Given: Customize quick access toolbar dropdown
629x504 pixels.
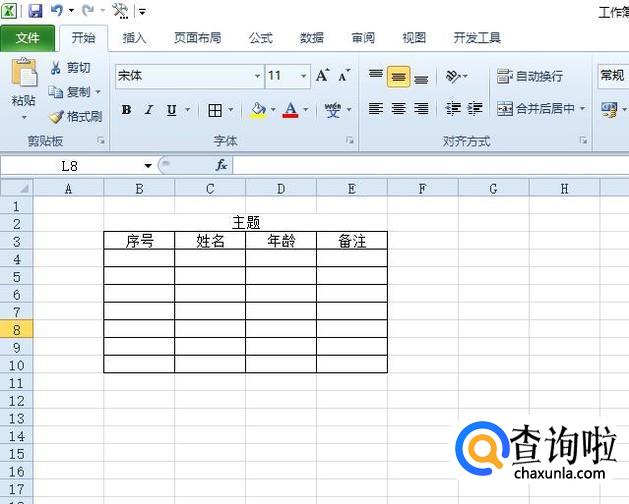Looking at the screenshot, I should (x=142, y=12).
